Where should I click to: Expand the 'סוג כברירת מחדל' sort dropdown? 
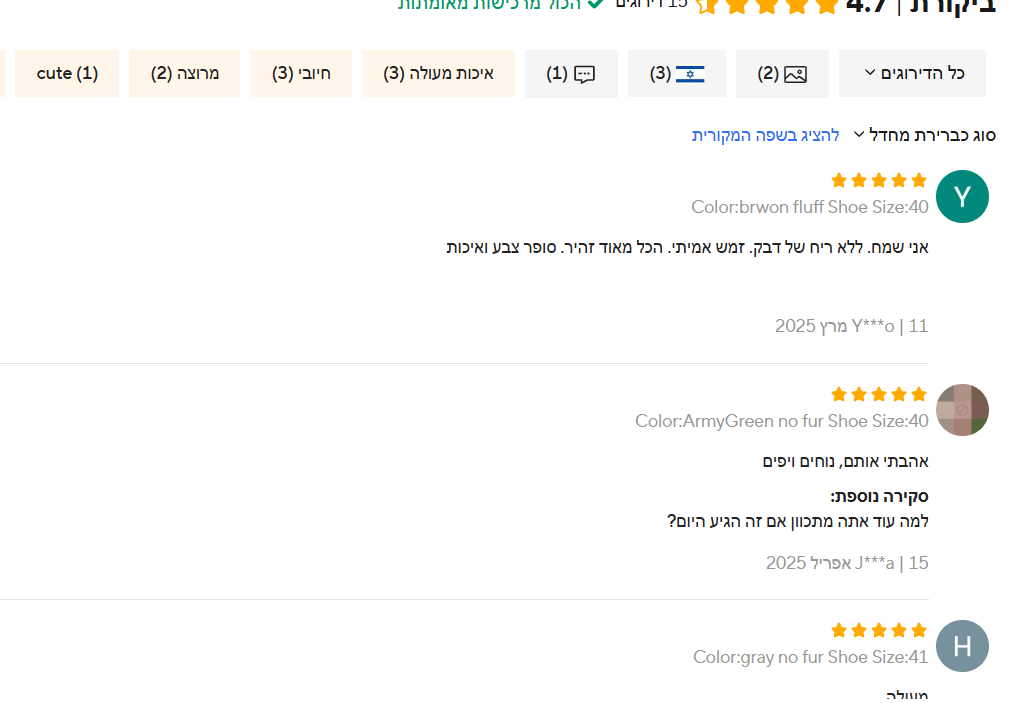(x=924, y=135)
